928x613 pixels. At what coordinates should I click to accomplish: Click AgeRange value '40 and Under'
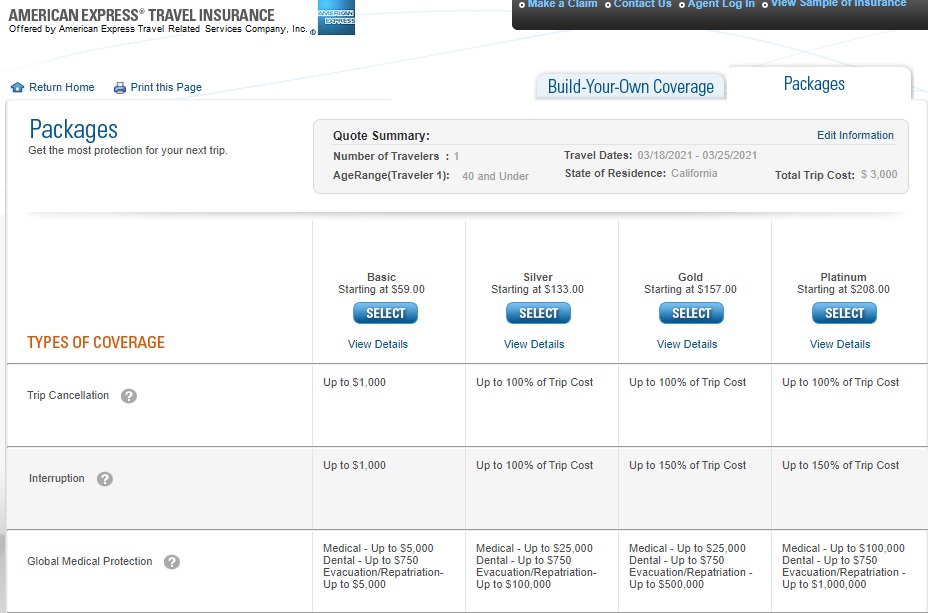click(495, 176)
